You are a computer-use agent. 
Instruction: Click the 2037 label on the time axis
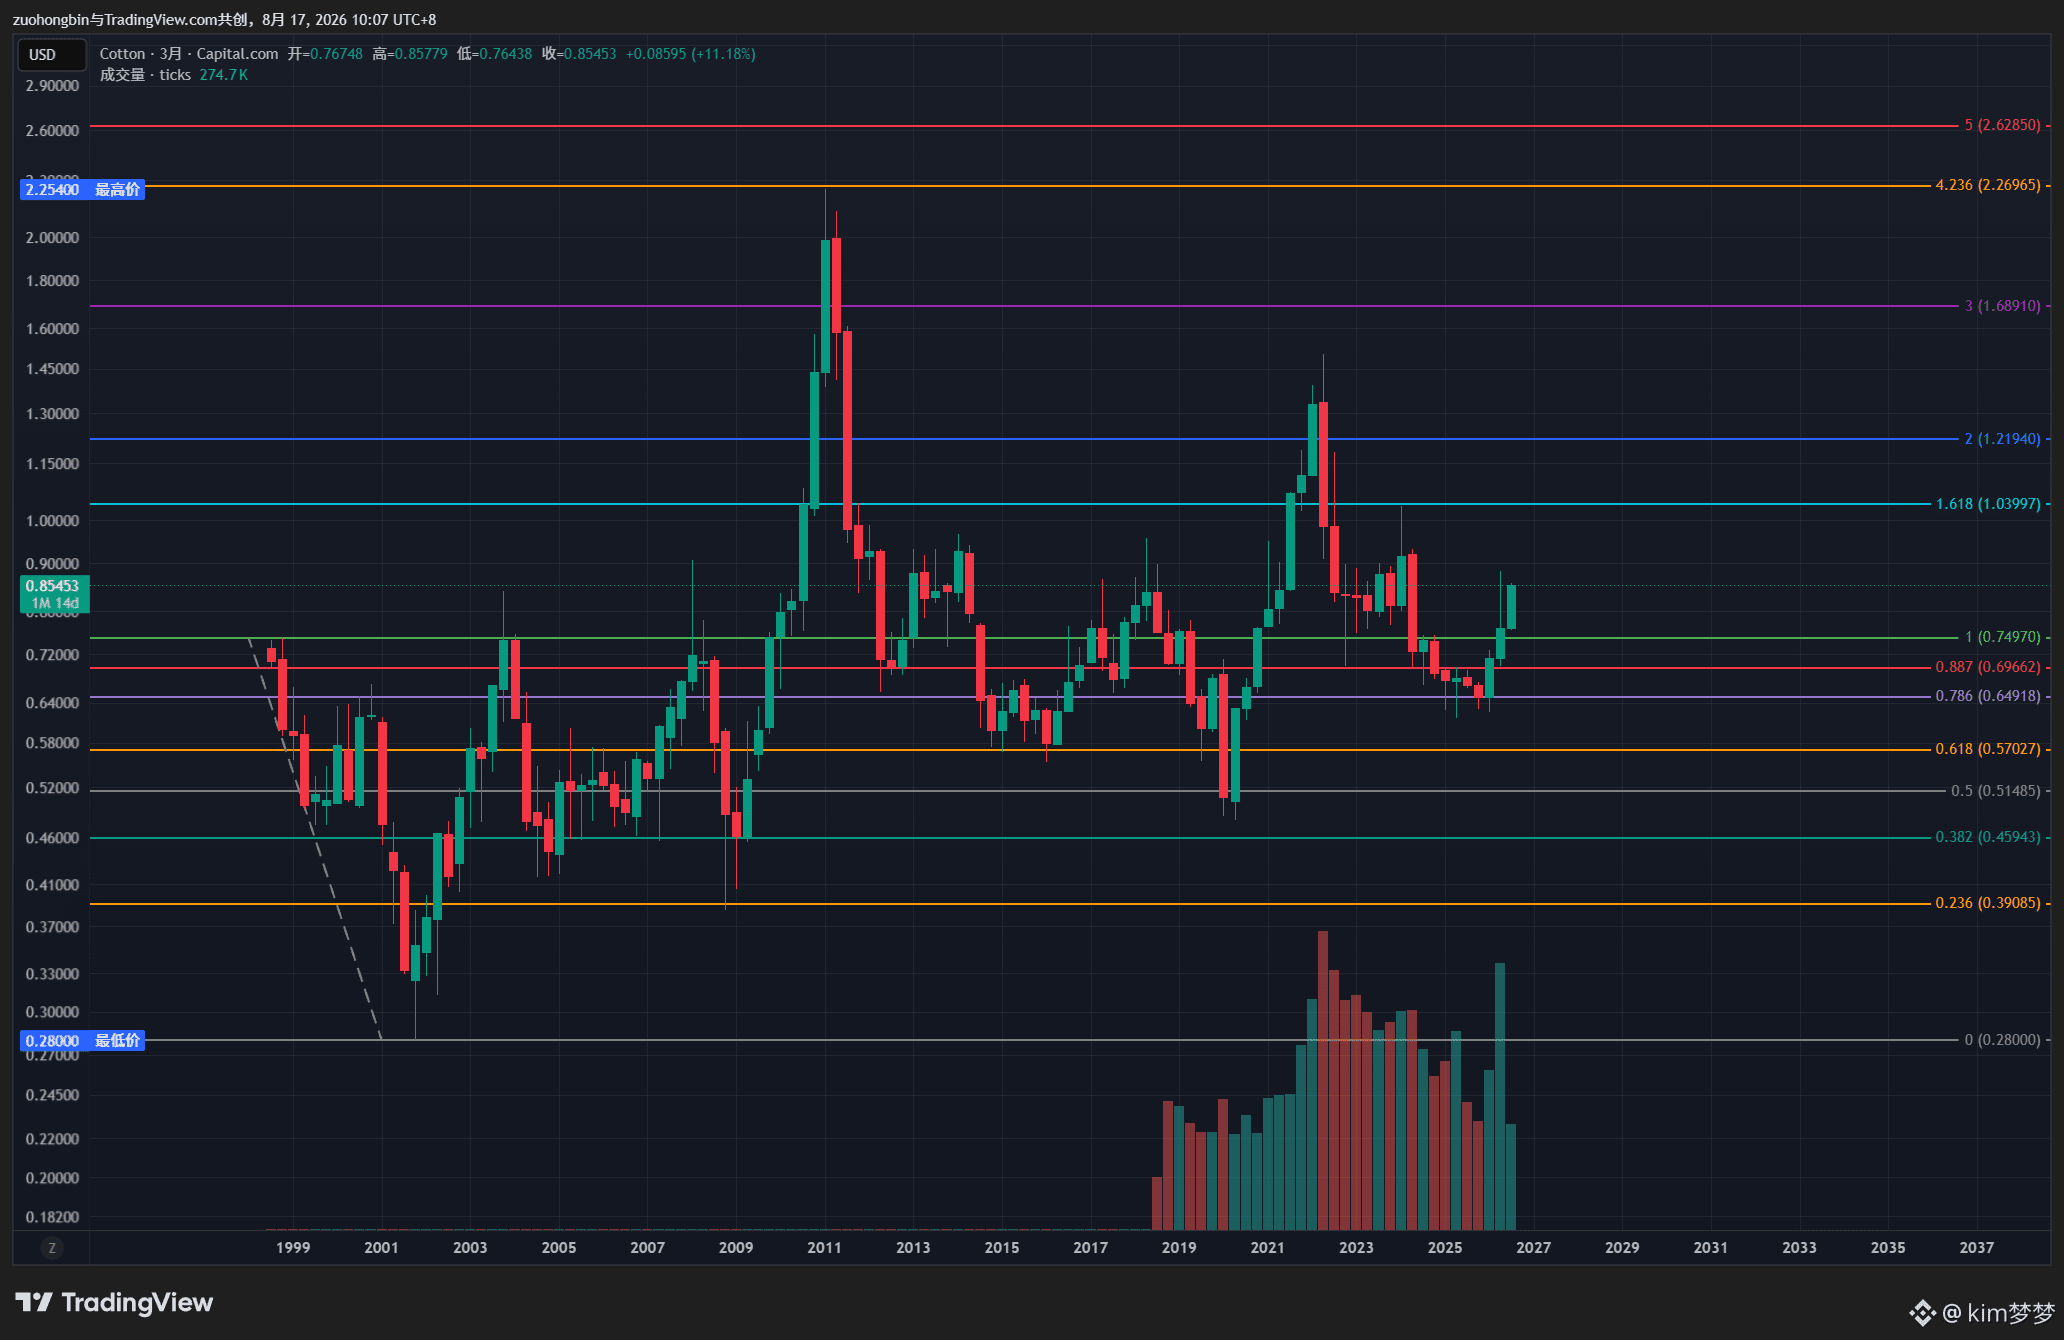[1976, 1247]
